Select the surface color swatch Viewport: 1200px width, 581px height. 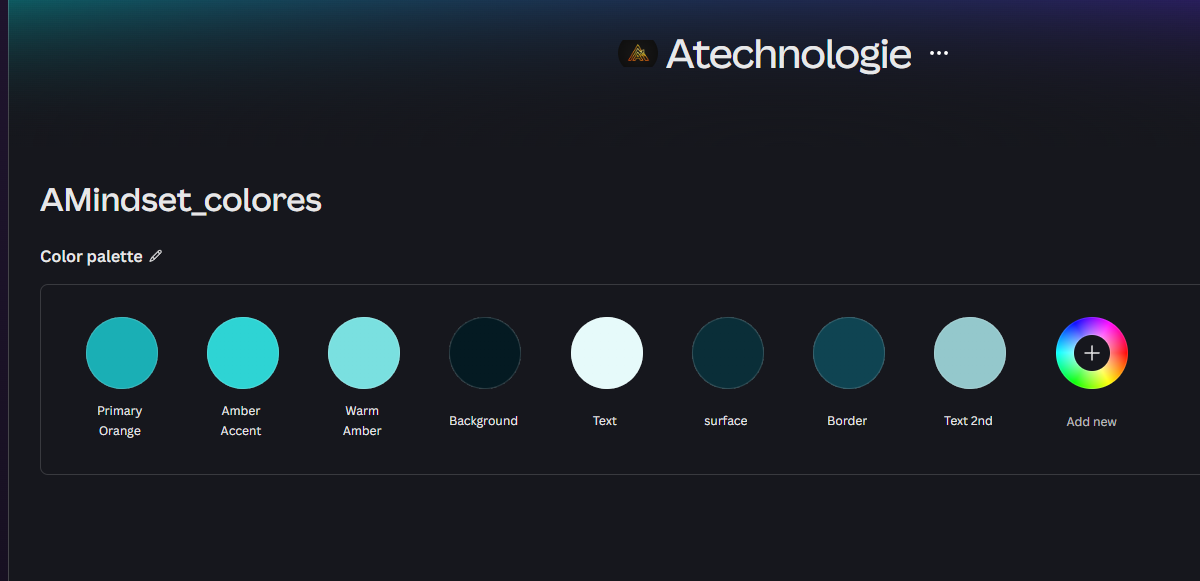point(727,353)
